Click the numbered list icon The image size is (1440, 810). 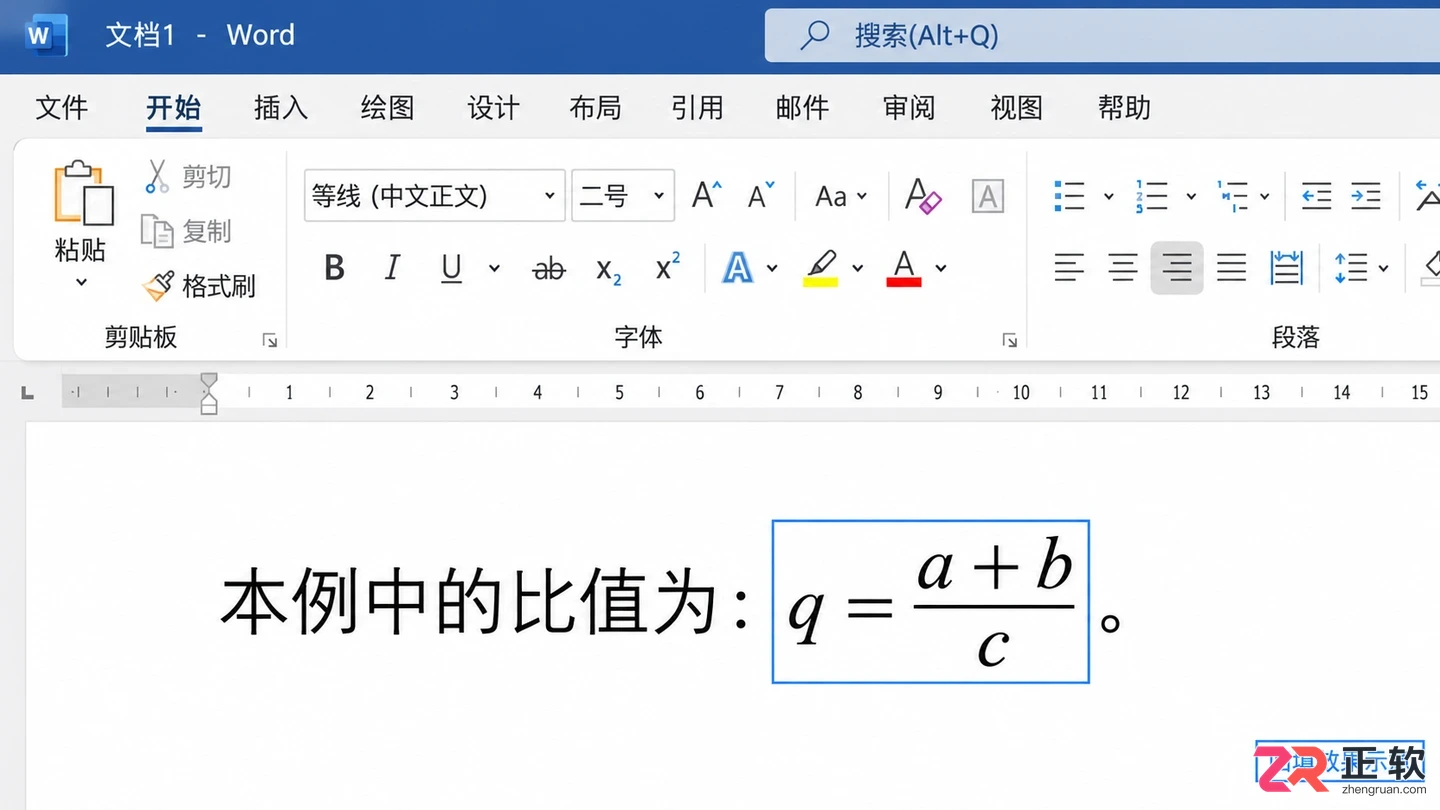[1151, 195]
